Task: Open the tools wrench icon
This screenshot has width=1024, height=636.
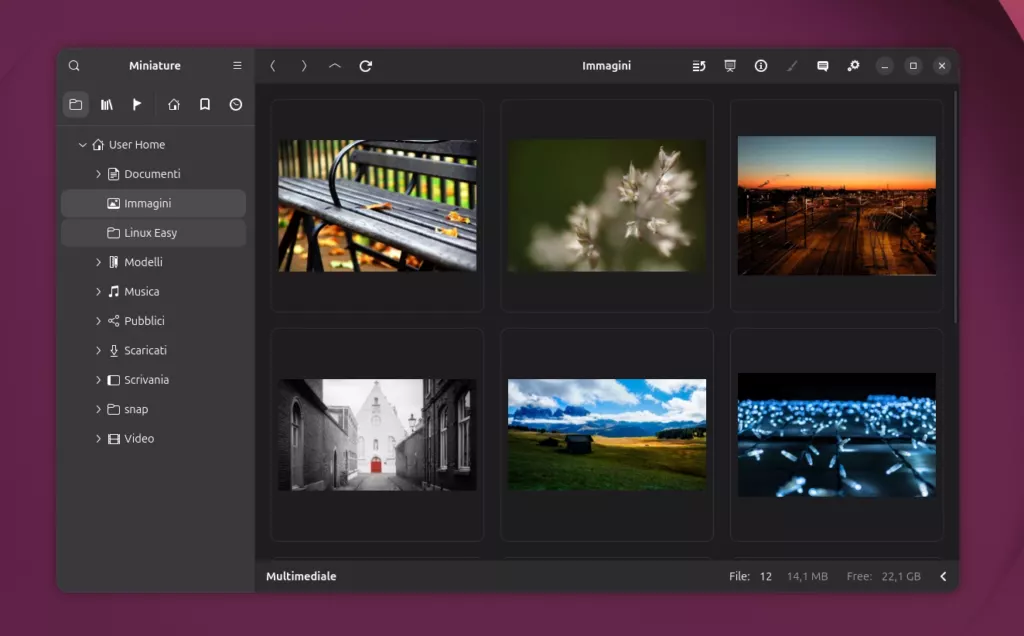Action: click(x=854, y=66)
